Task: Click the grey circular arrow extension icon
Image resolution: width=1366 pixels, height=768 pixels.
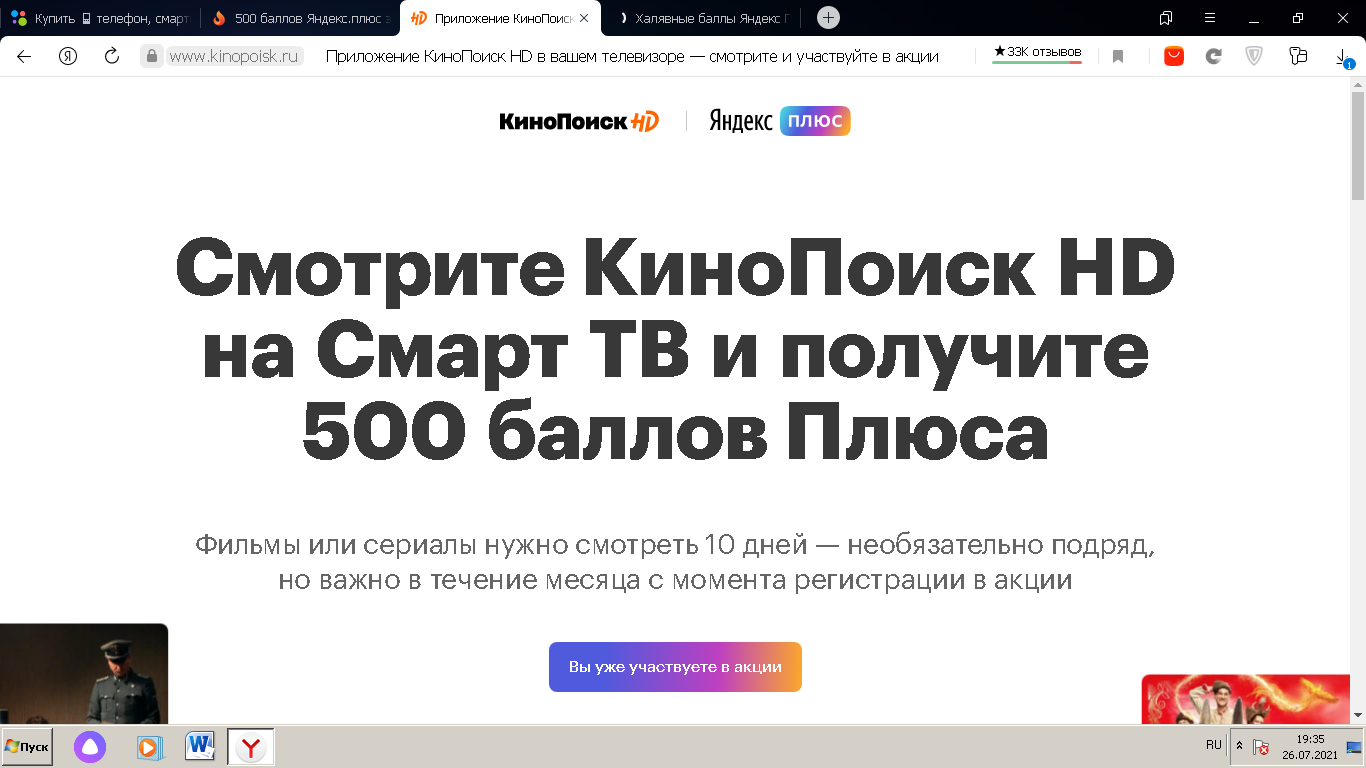Action: click(1214, 56)
